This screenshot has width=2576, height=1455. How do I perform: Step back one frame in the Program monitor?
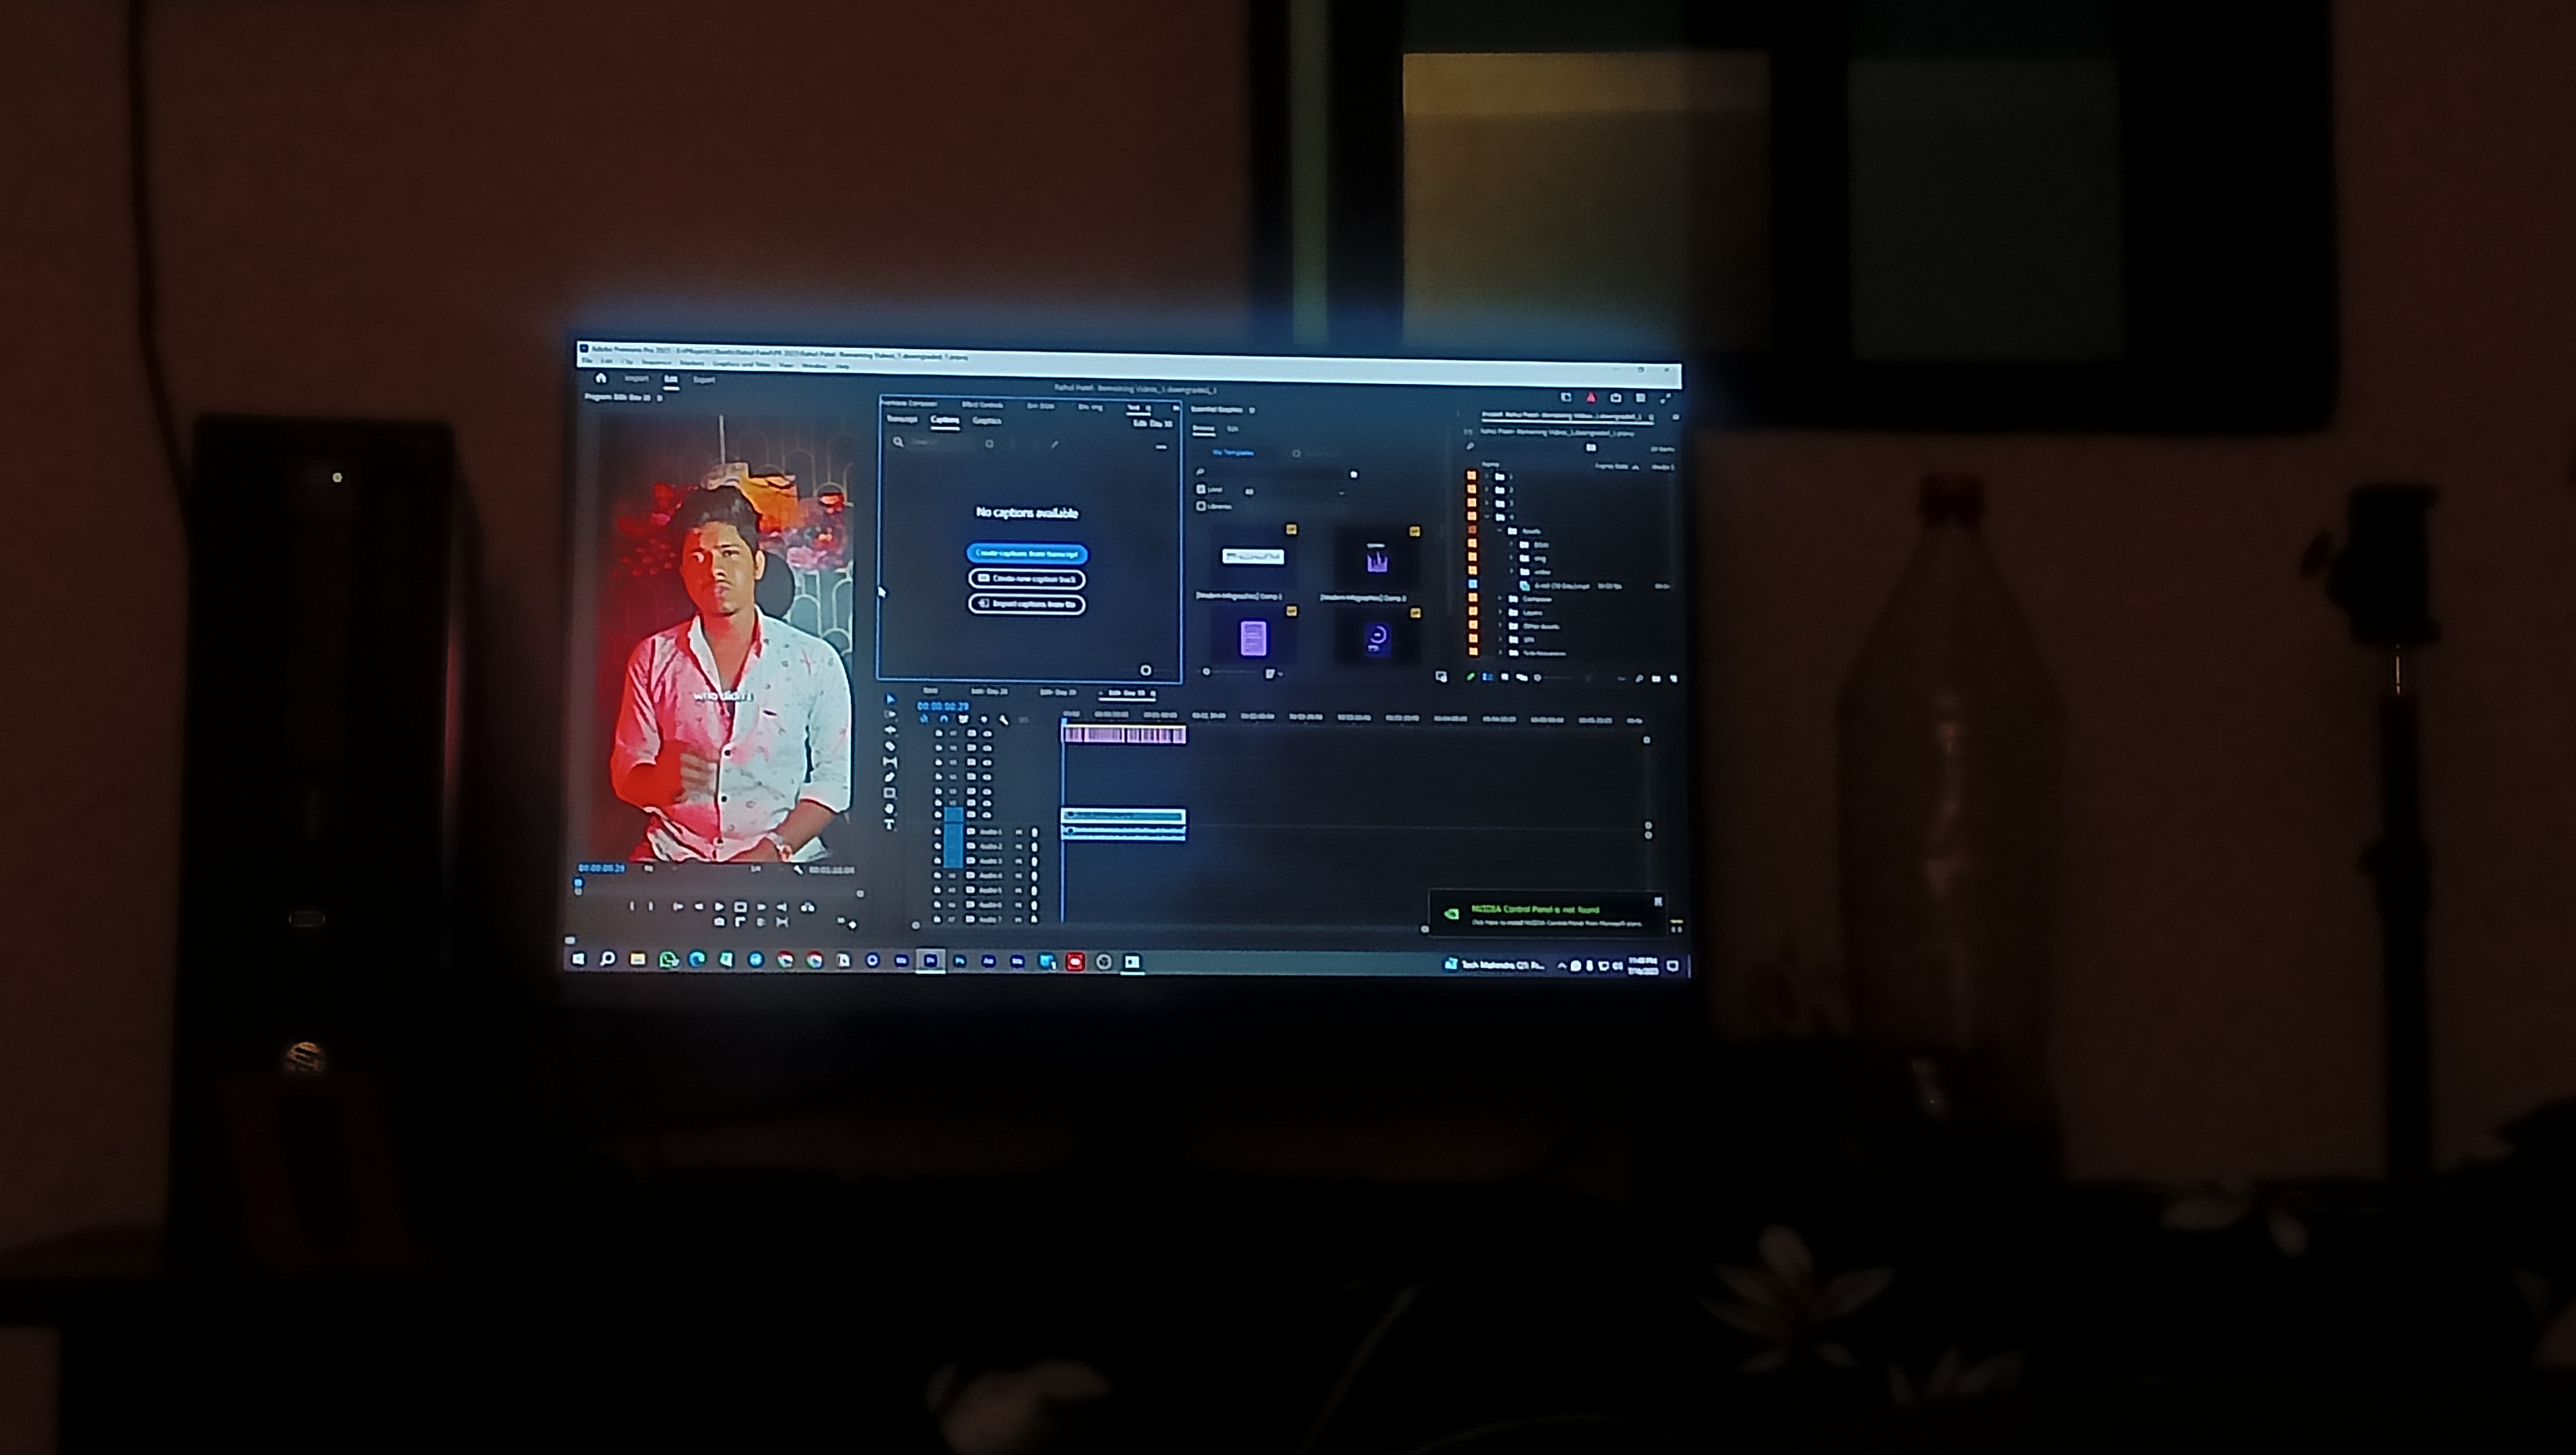(x=698, y=907)
